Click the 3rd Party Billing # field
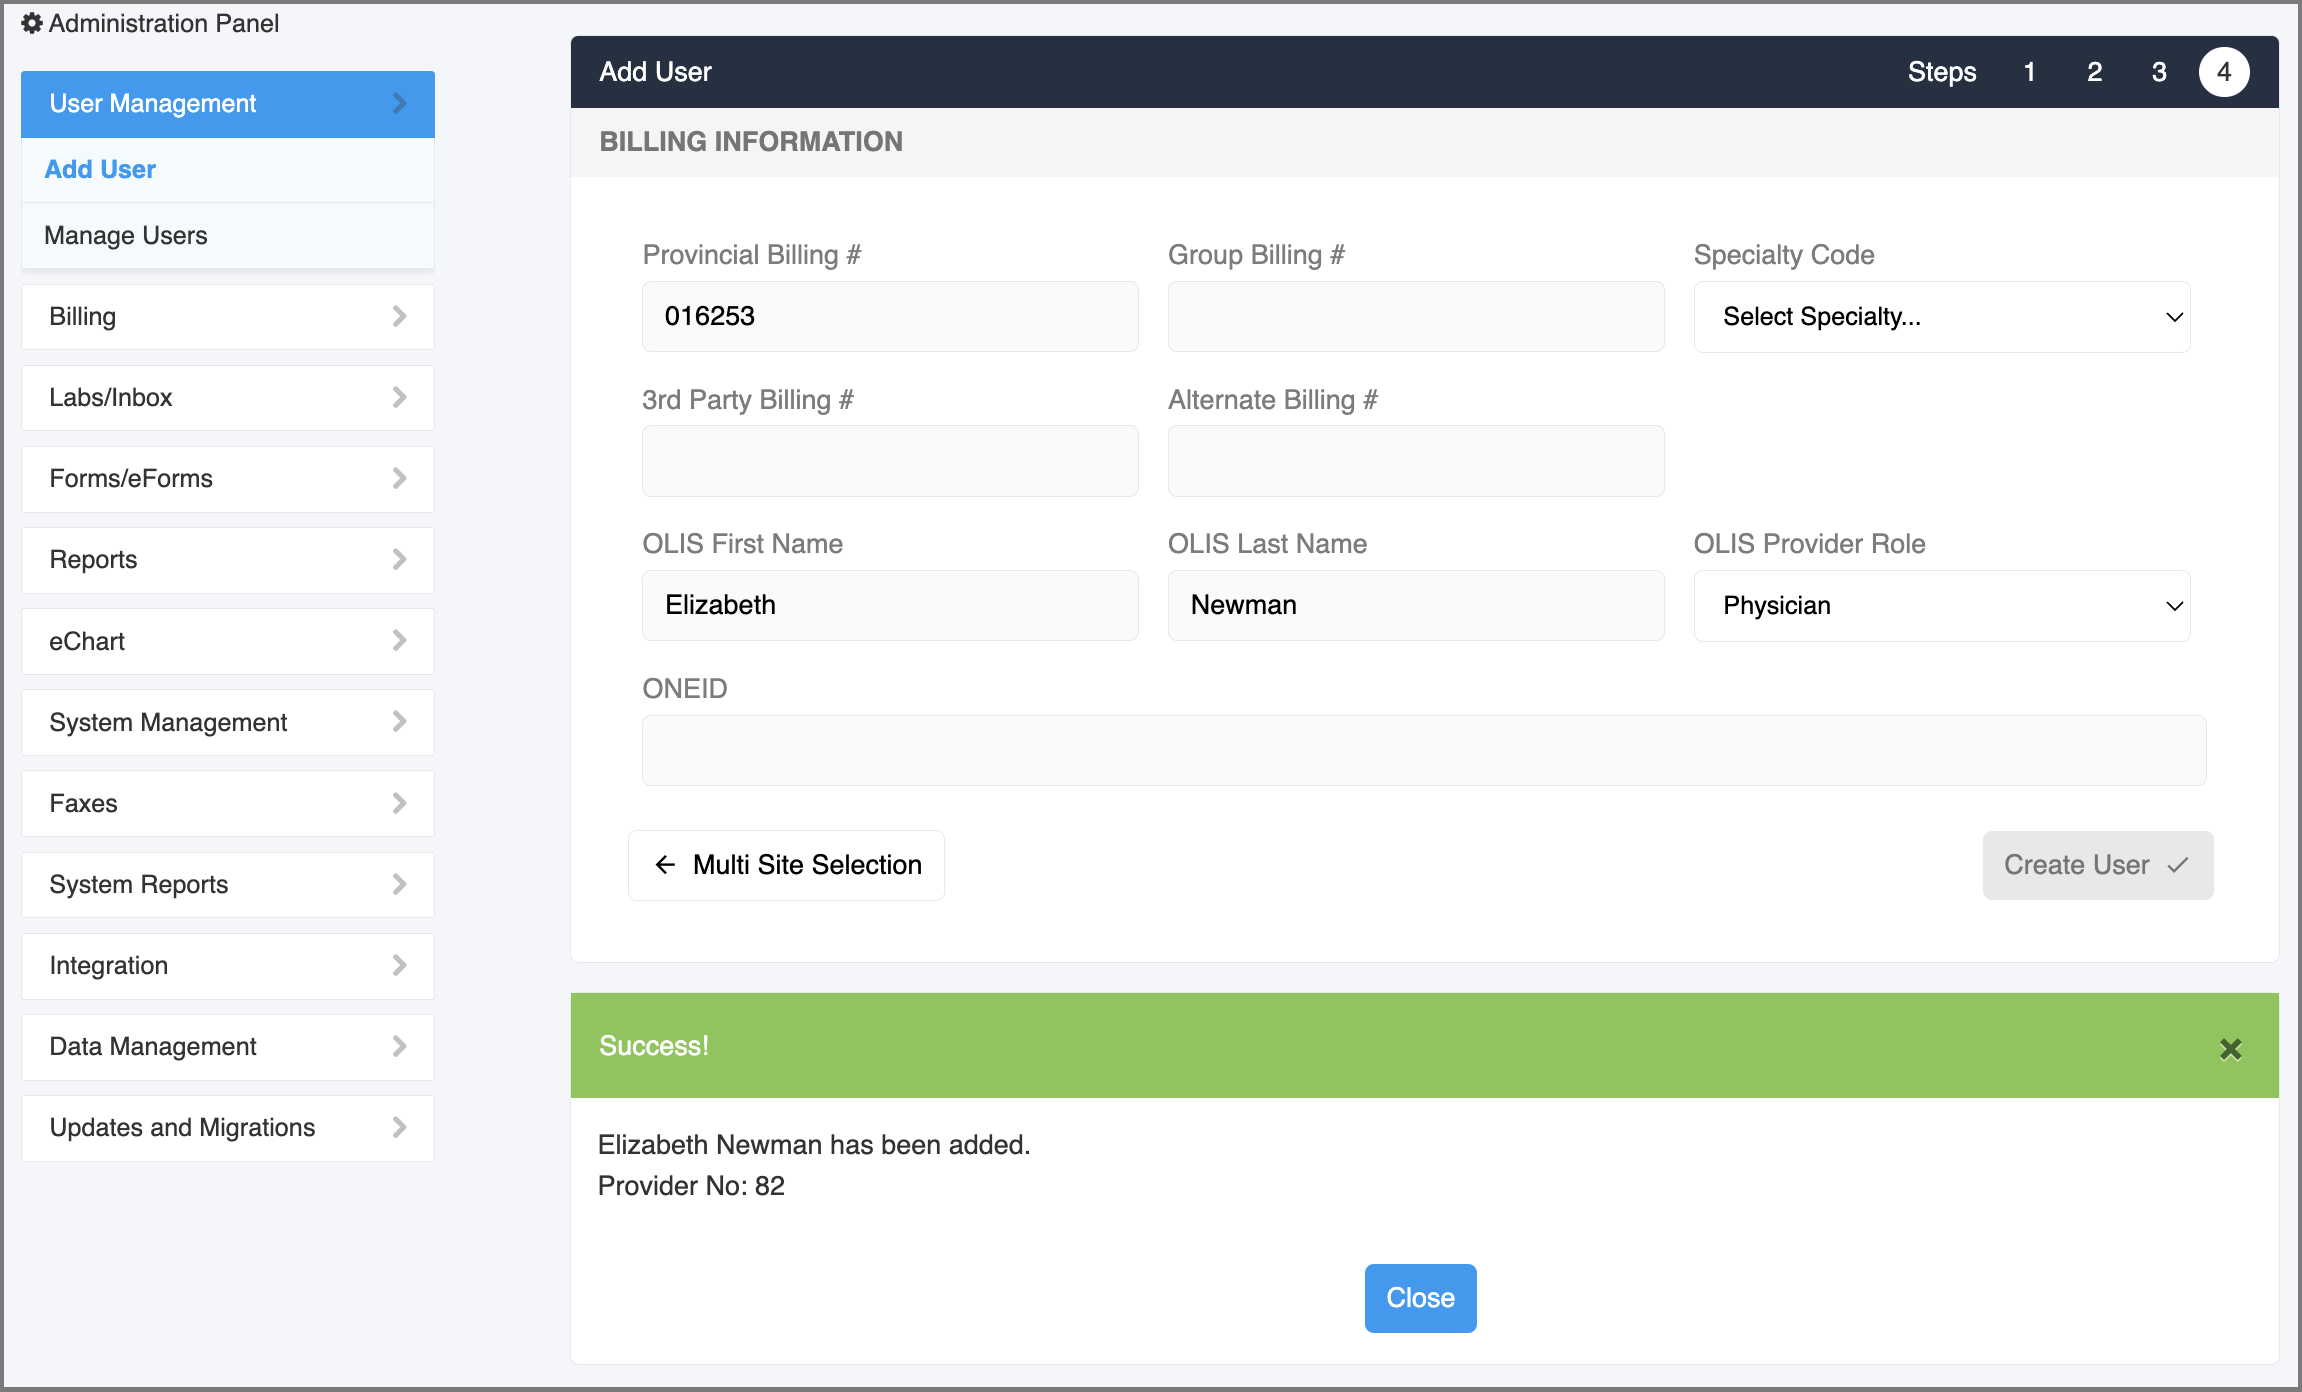Screen dimensions: 2302x1392 click(x=890, y=461)
